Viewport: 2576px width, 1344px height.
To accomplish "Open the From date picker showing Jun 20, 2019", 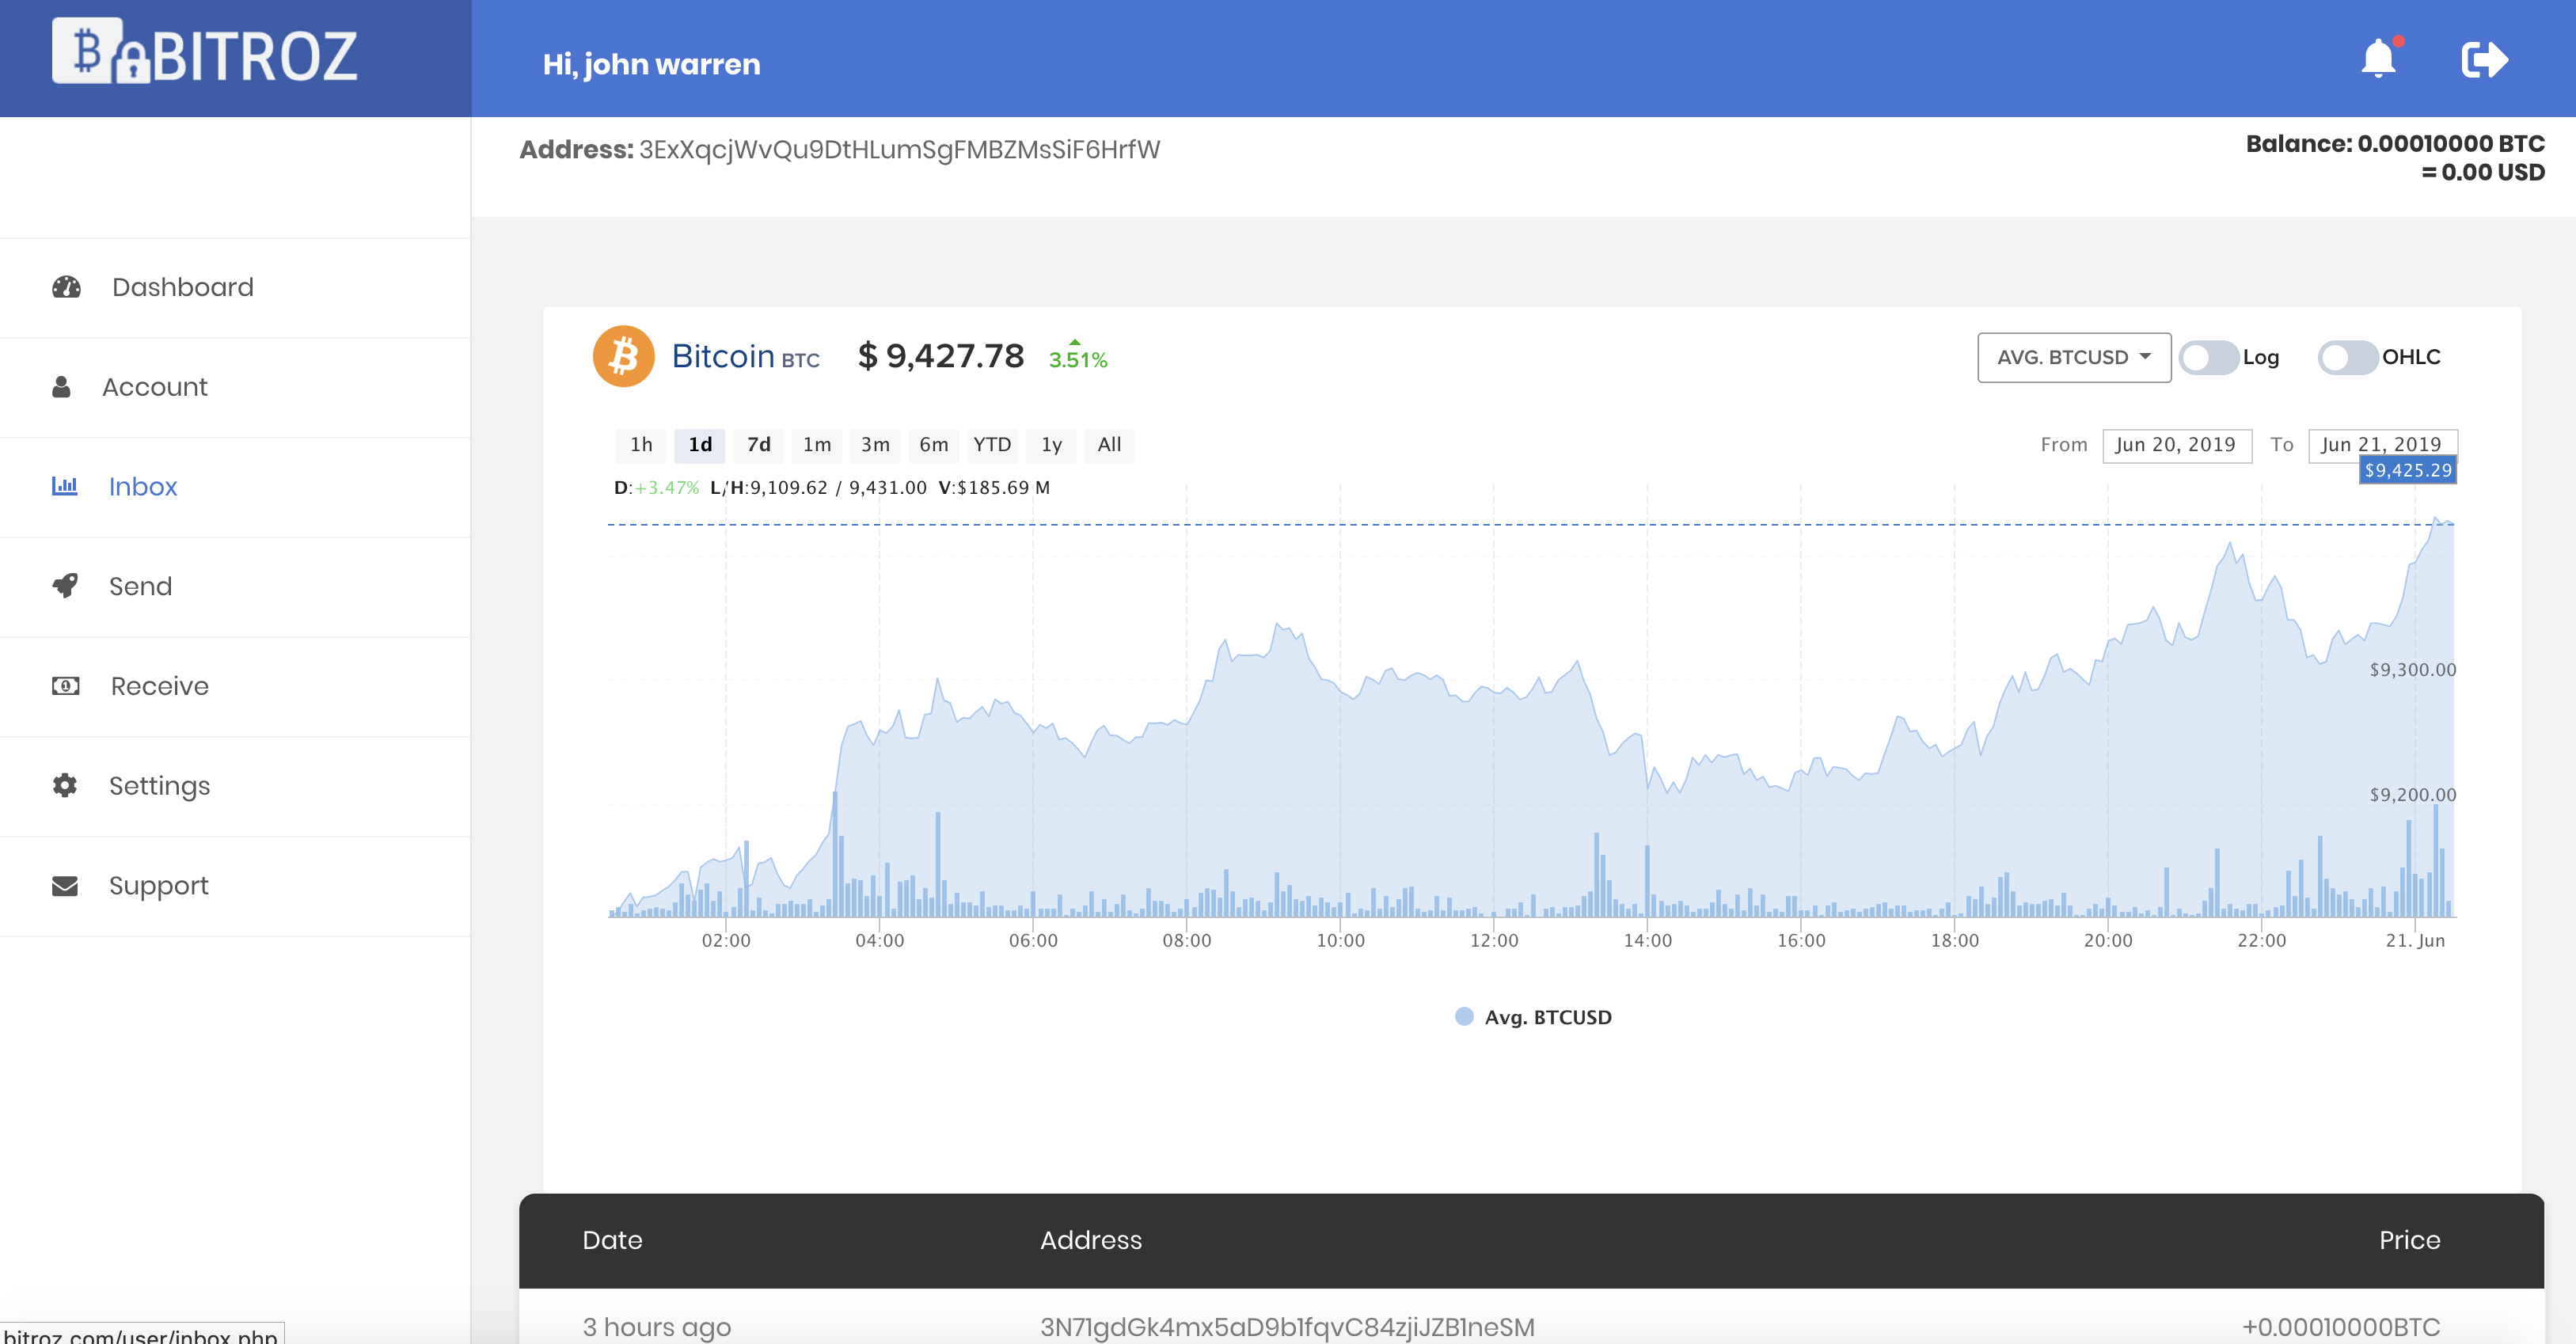I will point(2177,445).
